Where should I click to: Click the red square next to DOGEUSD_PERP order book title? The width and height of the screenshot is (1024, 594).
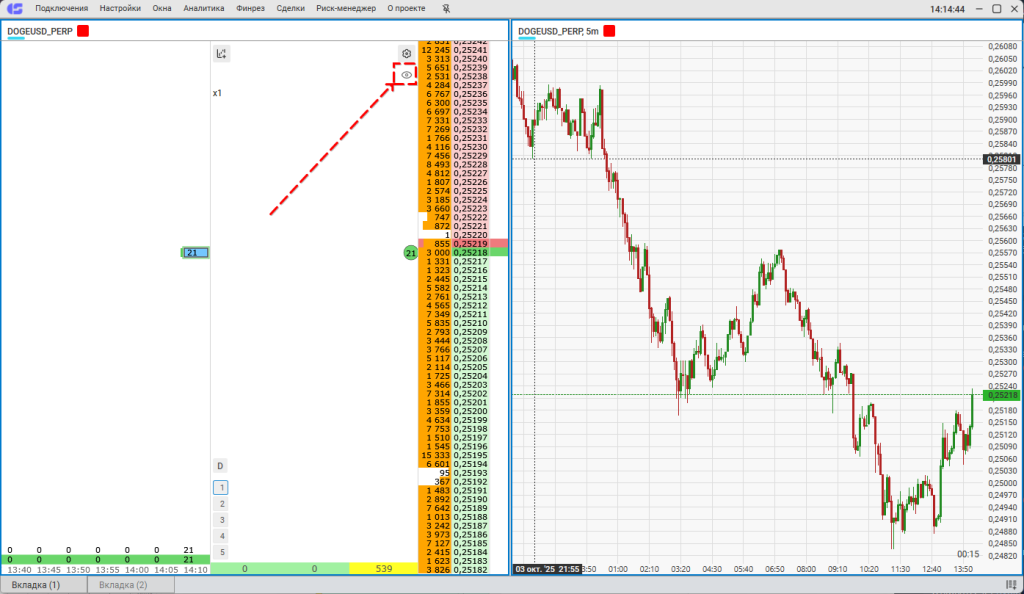[83, 31]
